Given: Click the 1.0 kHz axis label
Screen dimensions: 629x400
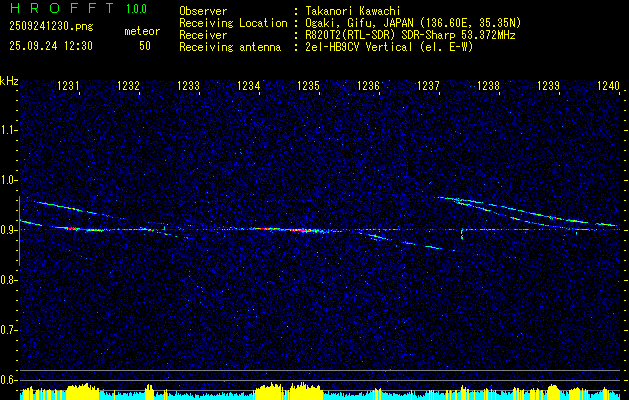Looking at the screenshot, I should click(x=8, y=180).
